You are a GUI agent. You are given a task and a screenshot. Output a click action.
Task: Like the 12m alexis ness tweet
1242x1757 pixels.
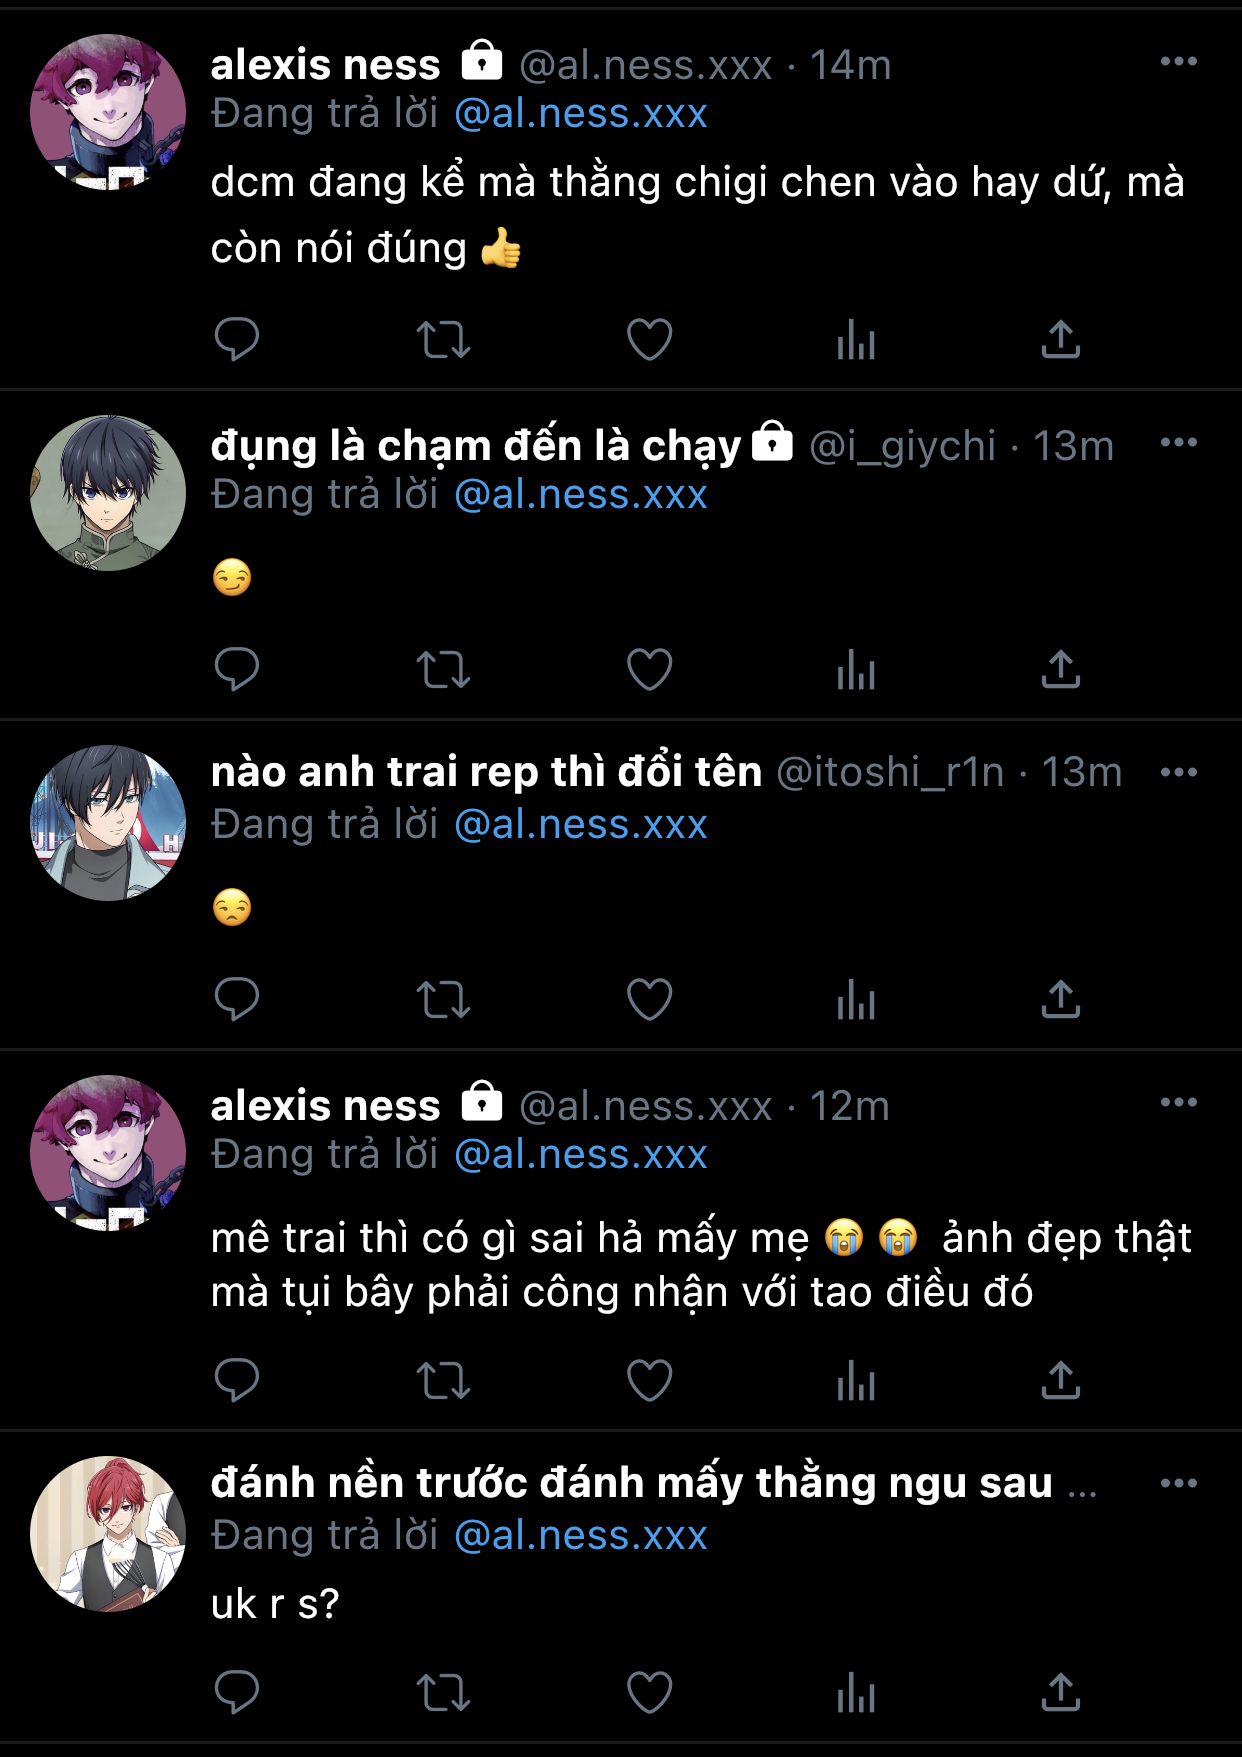click(x=649, y=1380)
